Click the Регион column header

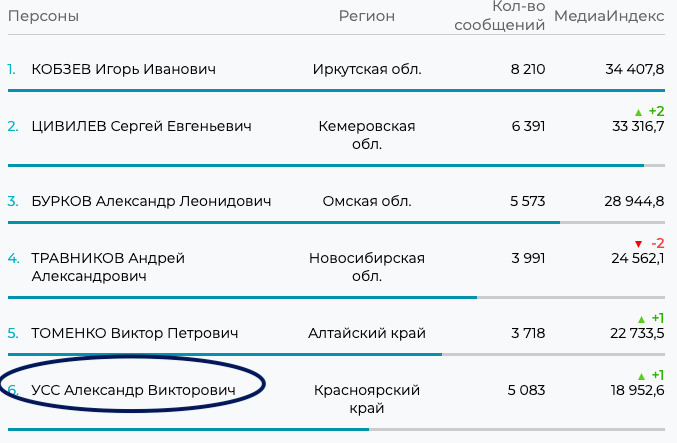pyautogui.click(x=367, y=16)
